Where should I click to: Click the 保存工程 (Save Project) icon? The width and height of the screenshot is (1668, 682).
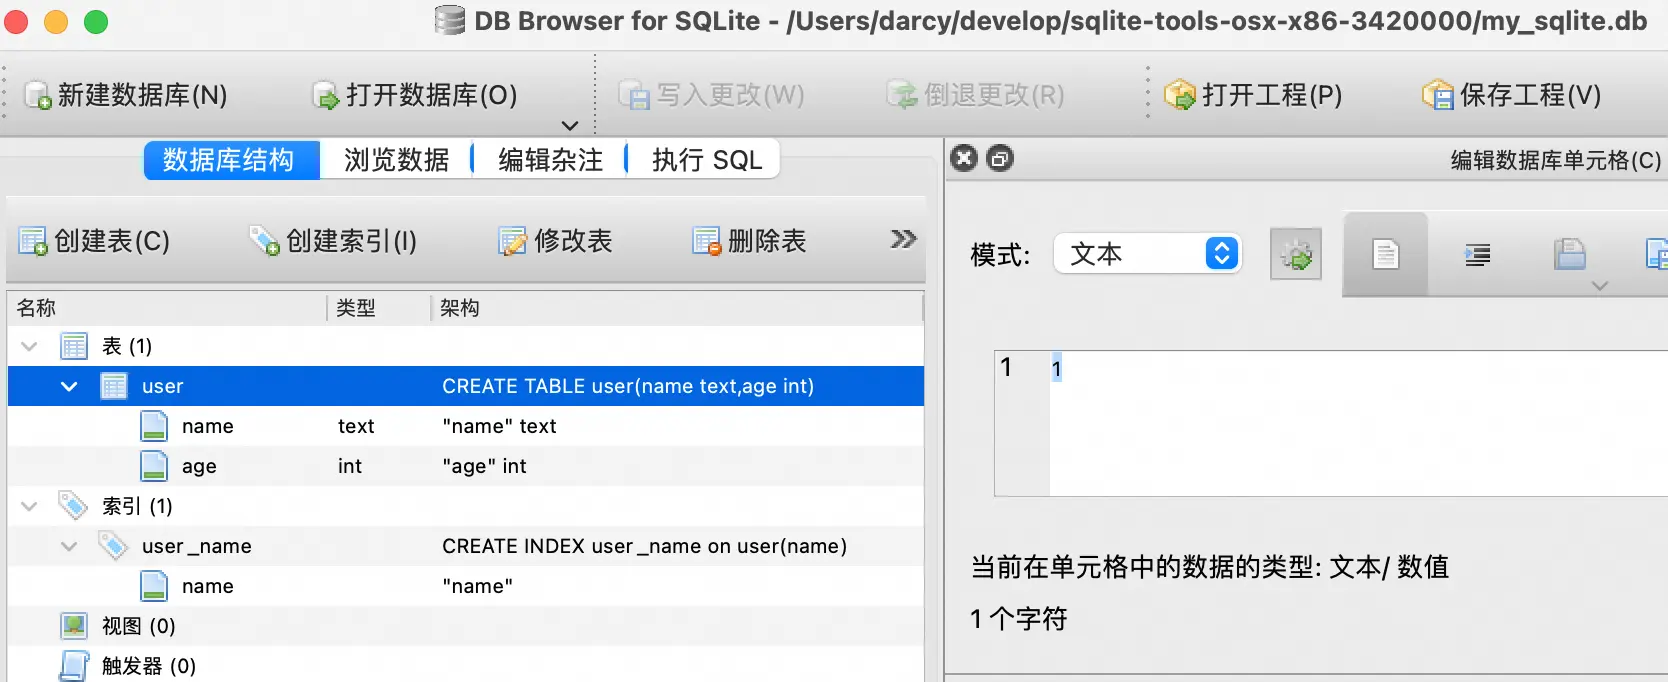point(1438,95)
